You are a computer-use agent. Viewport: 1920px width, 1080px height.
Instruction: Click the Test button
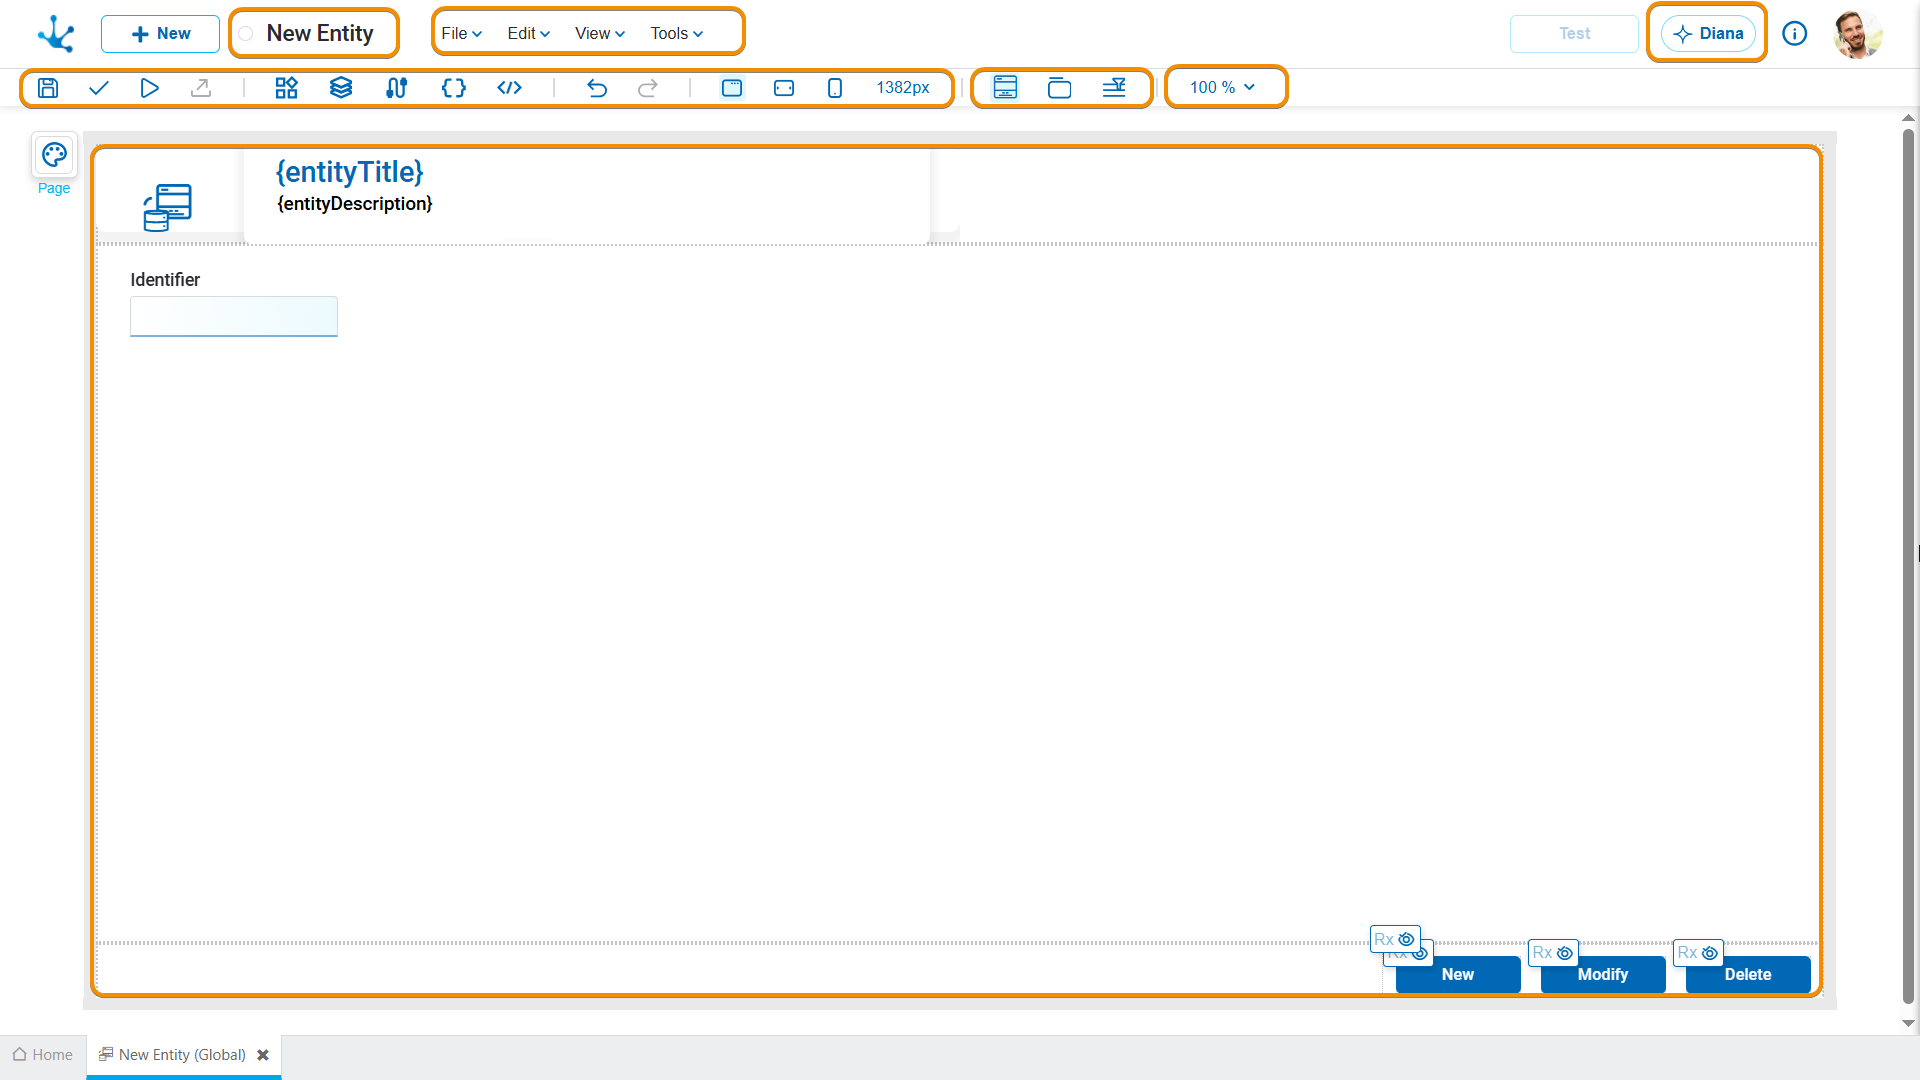click(x=1574, y=34)
